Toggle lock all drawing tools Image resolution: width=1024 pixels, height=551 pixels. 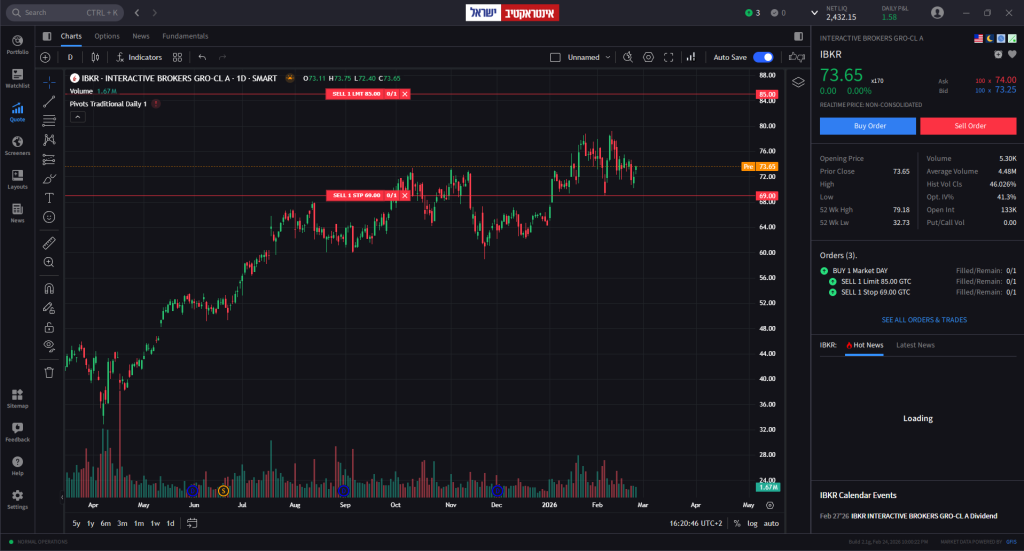tap(49, 327)
